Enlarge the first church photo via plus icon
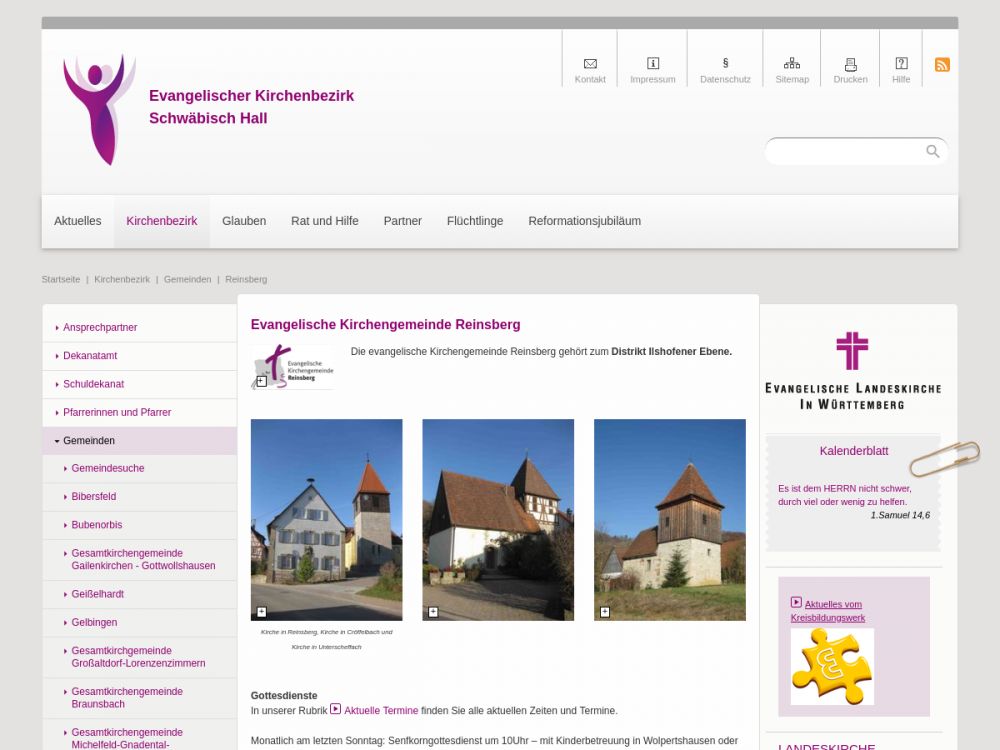The width and height of the screenshot is (1000, 750). click(x=262, y=612)
